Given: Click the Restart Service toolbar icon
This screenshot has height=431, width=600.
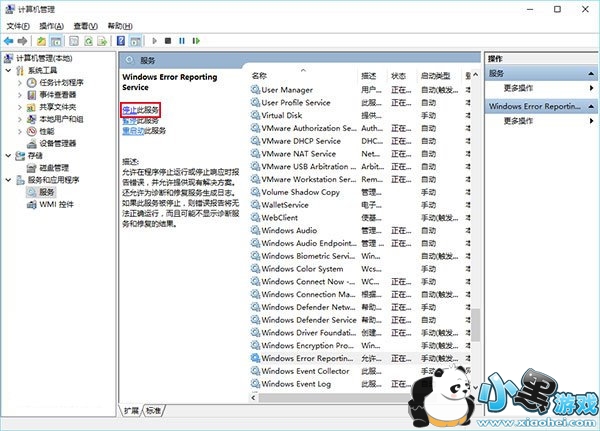Looking at the screenshot, I should 196,41.
